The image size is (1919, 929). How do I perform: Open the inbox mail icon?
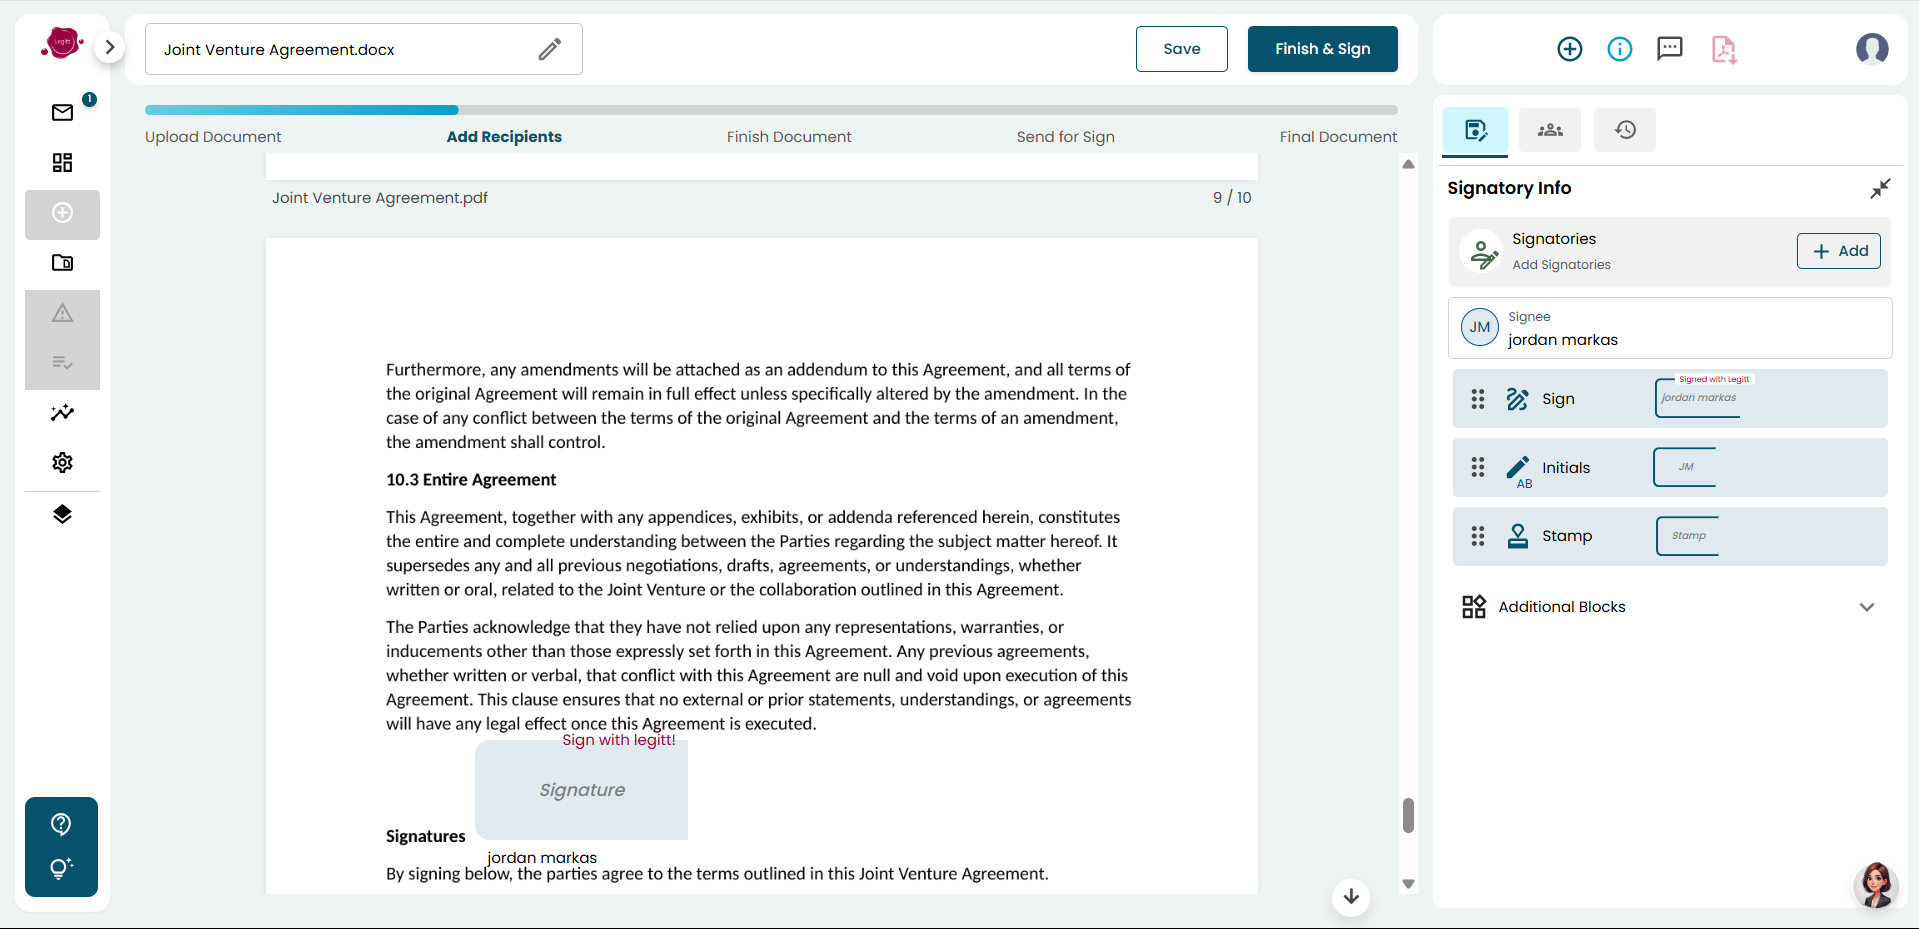62,112
